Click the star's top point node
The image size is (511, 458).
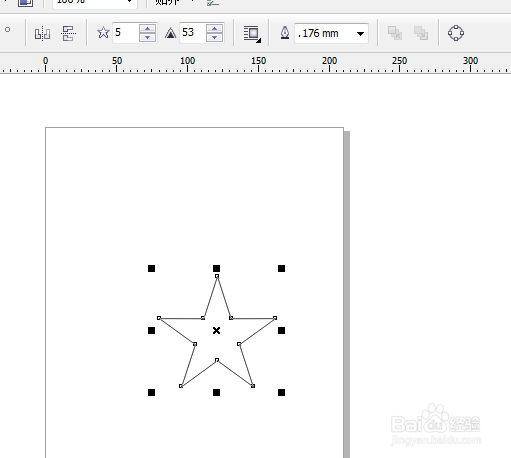[217, 276]
